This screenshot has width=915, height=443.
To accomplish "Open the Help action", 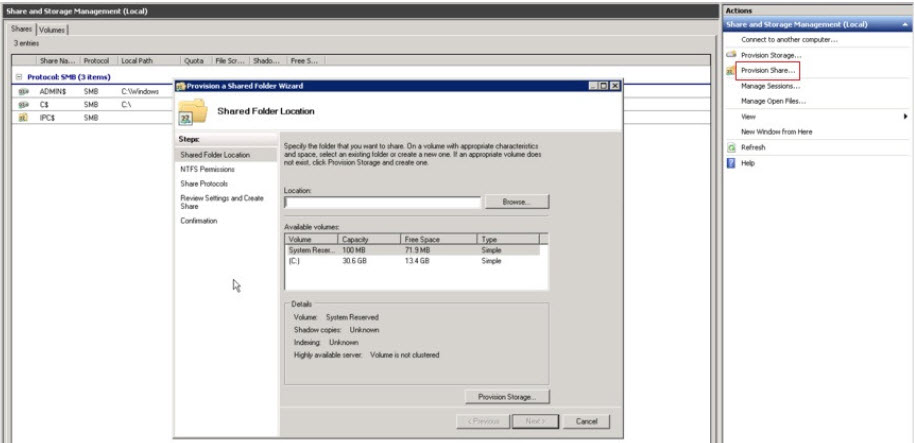I will tap(748, 163).
